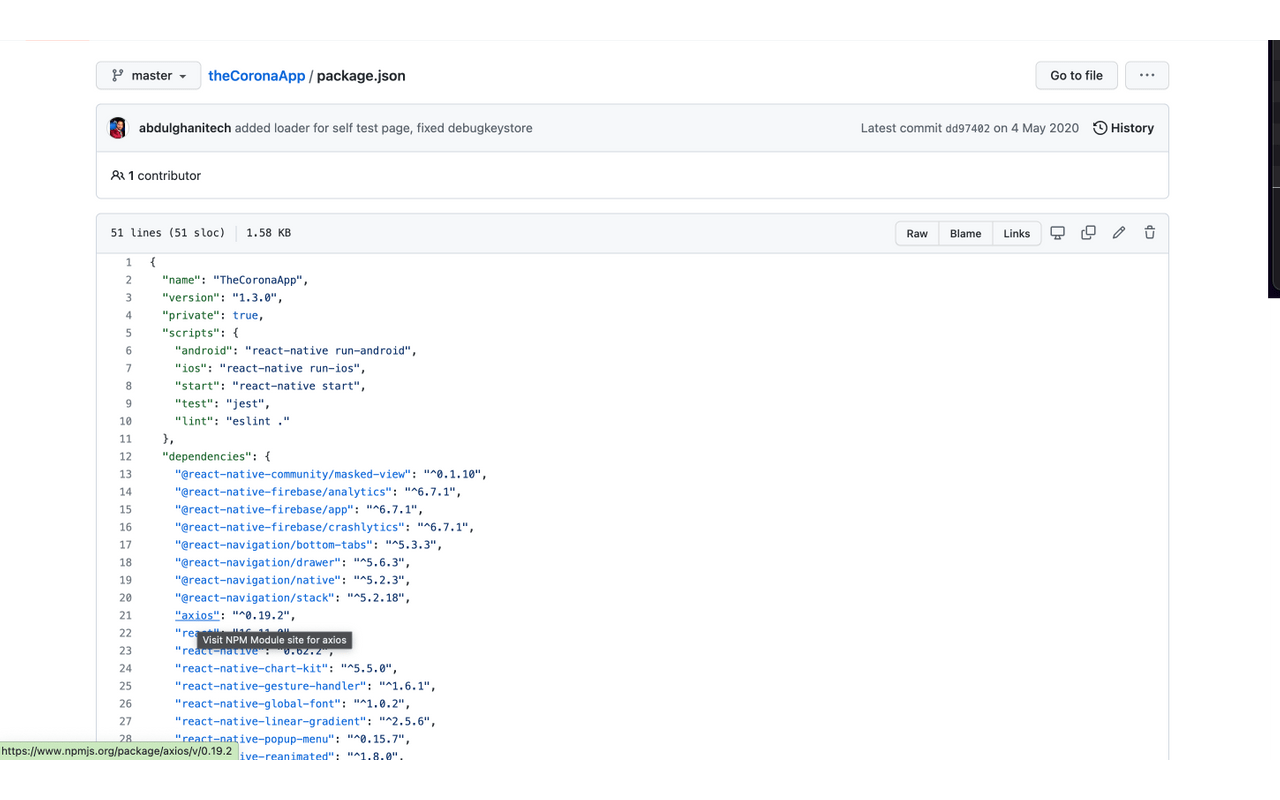Follow the axios NPM link

click(198, 616)
